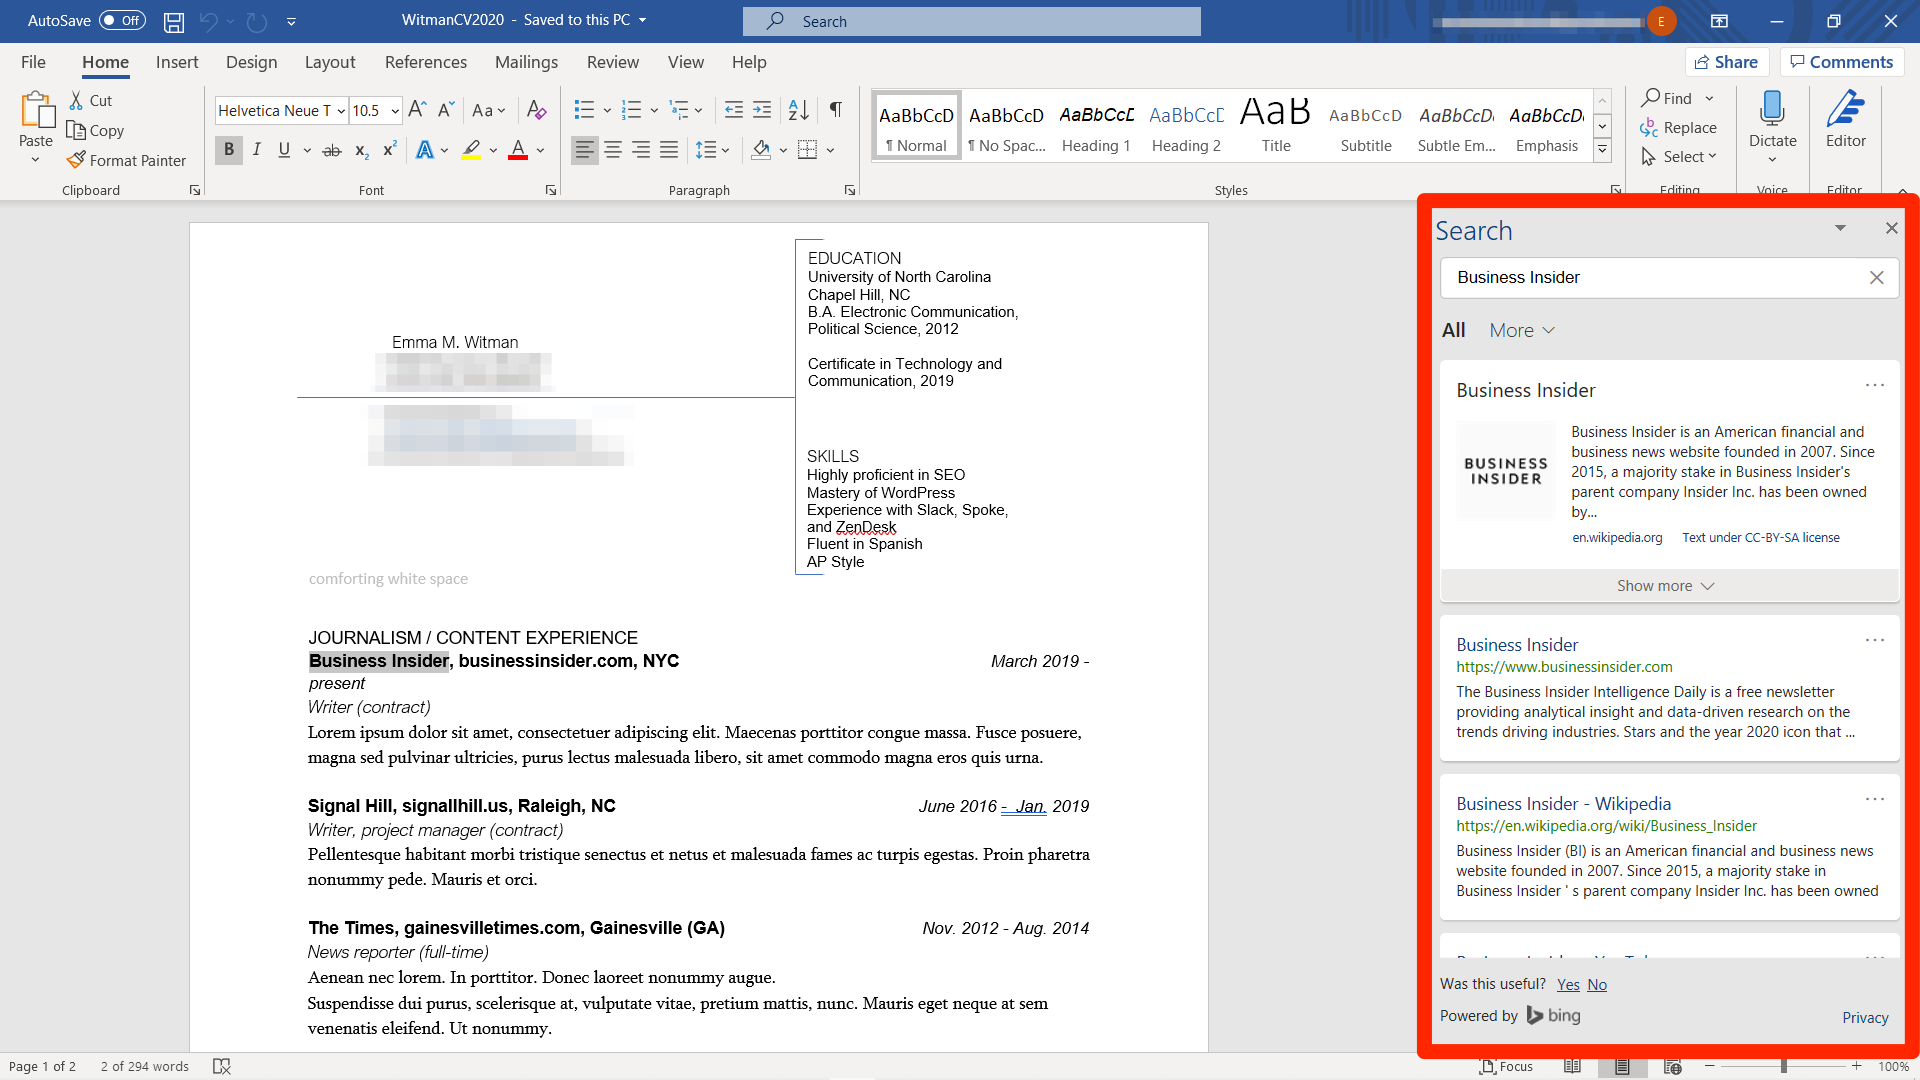This screenshot has width=1920, height=1080.
Task: Expand the Change Case dropdown
Action: (x=489, y=110)
